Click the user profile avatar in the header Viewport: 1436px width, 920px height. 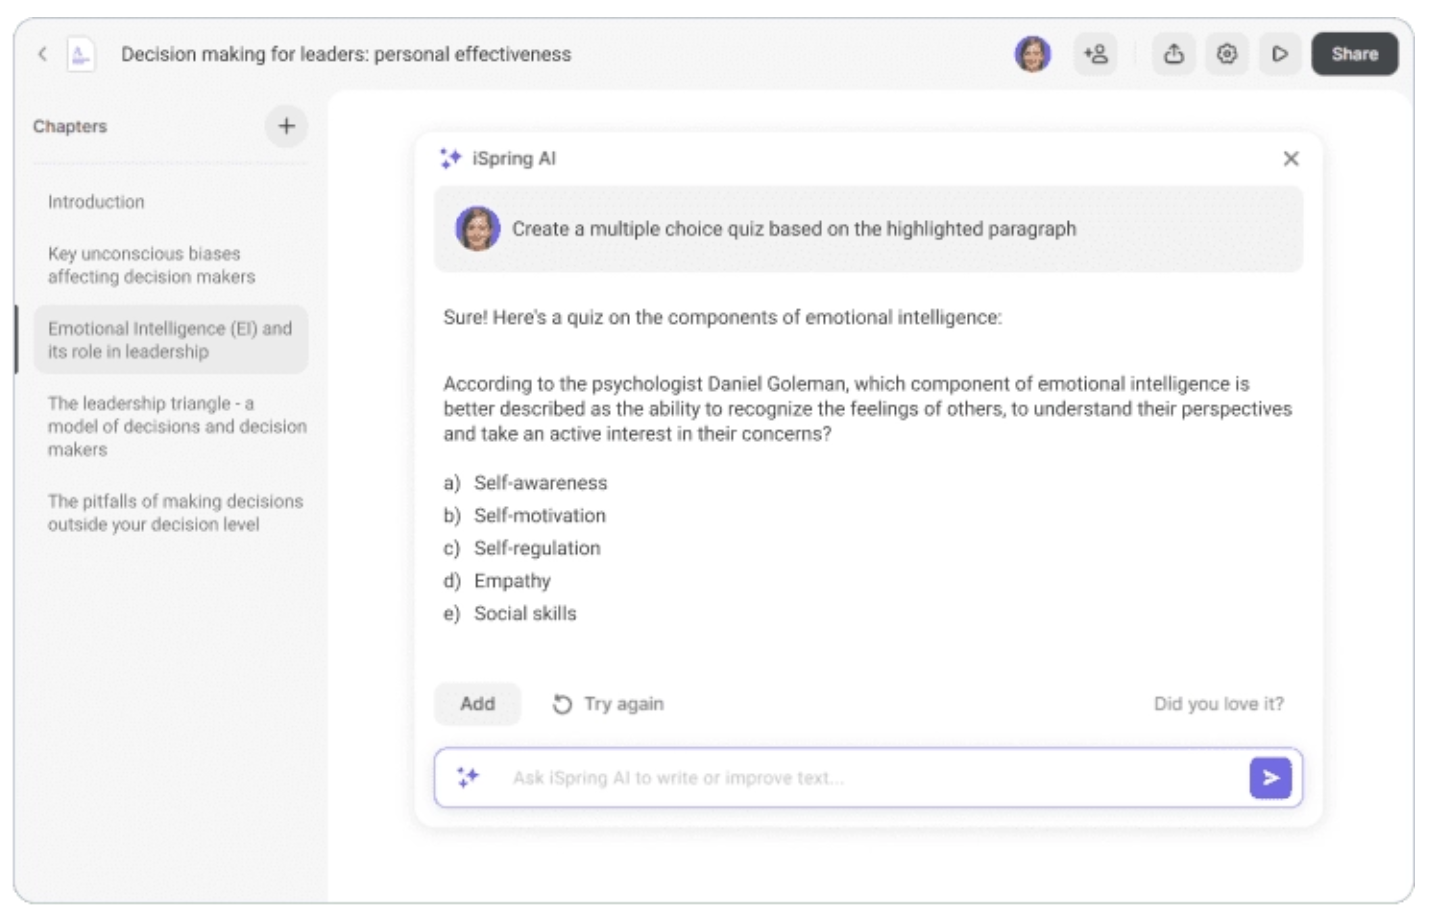coord(1032,54)
